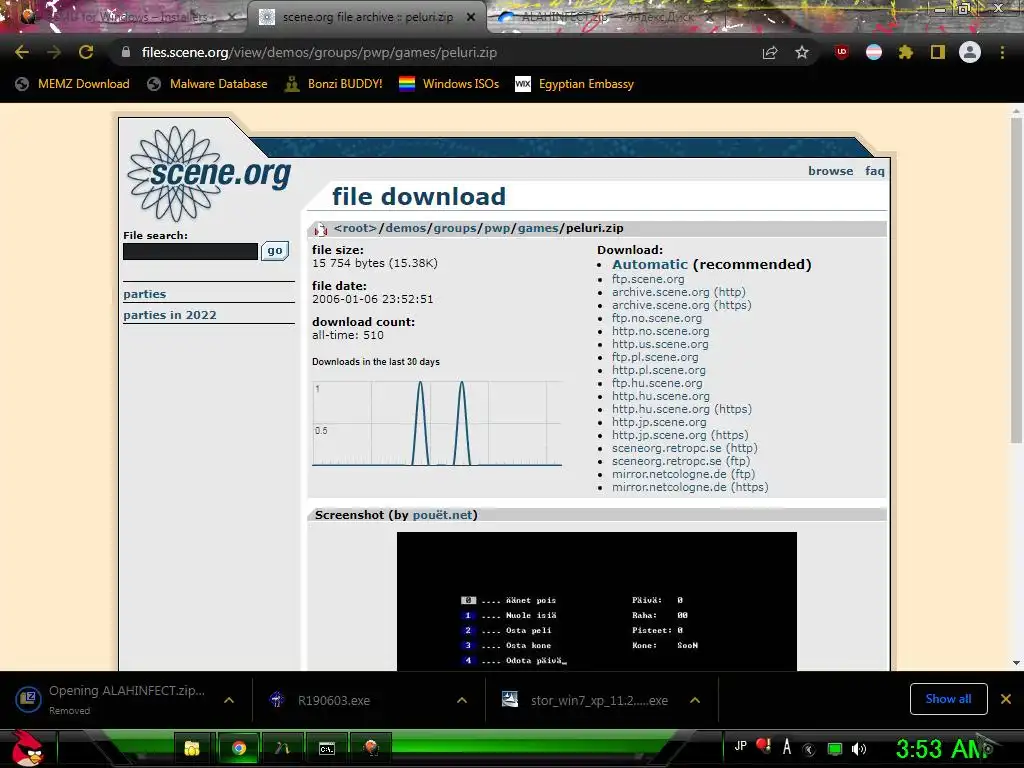Click the go search button
The height and width of the screenshot is (768, 1024).
pyautogui.click(x=275, y=251)
